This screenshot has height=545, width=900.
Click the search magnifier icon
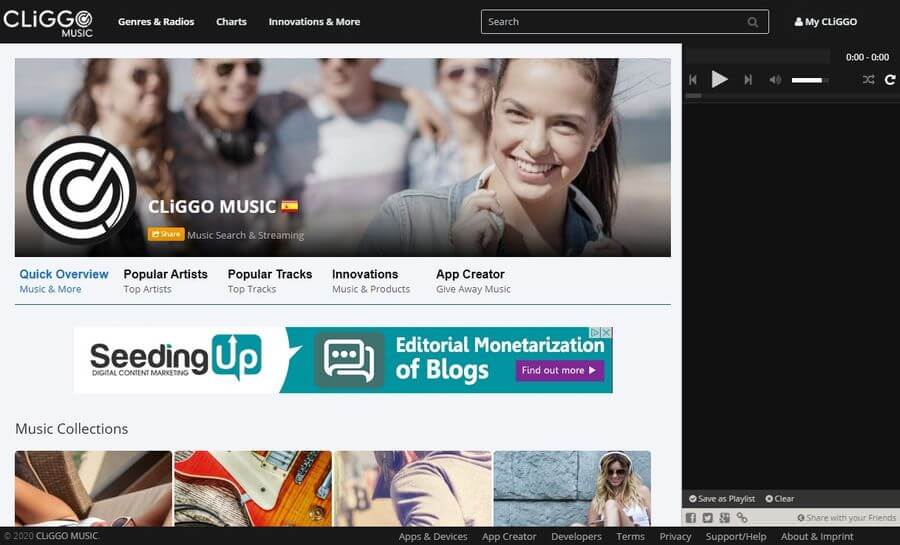point(753,22)
